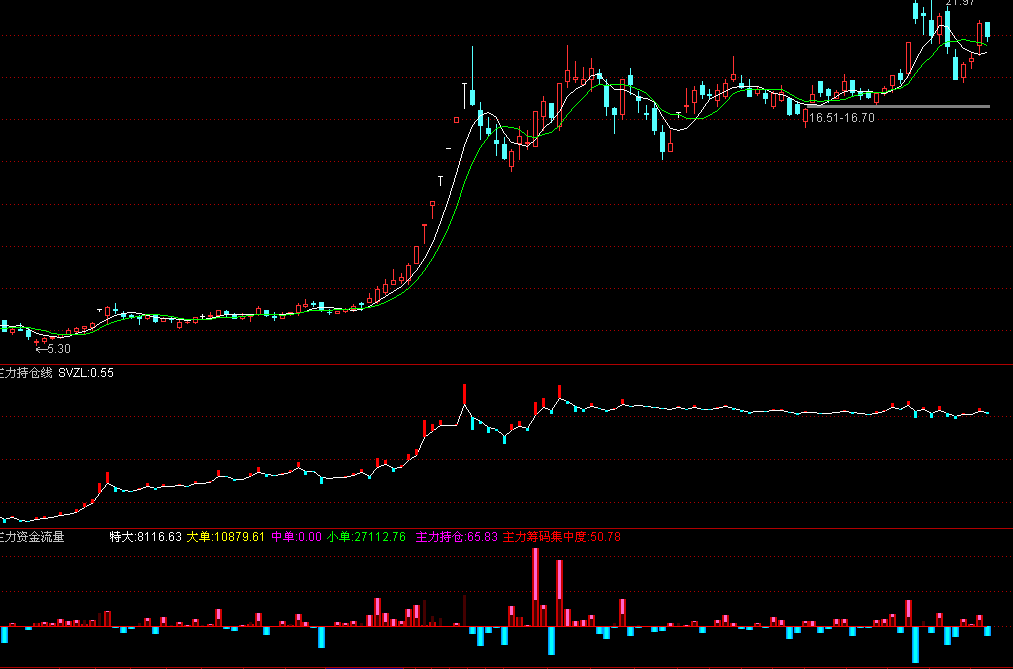Click the 主力筹码集中度:50.78 value

click(x=561, y=537)
